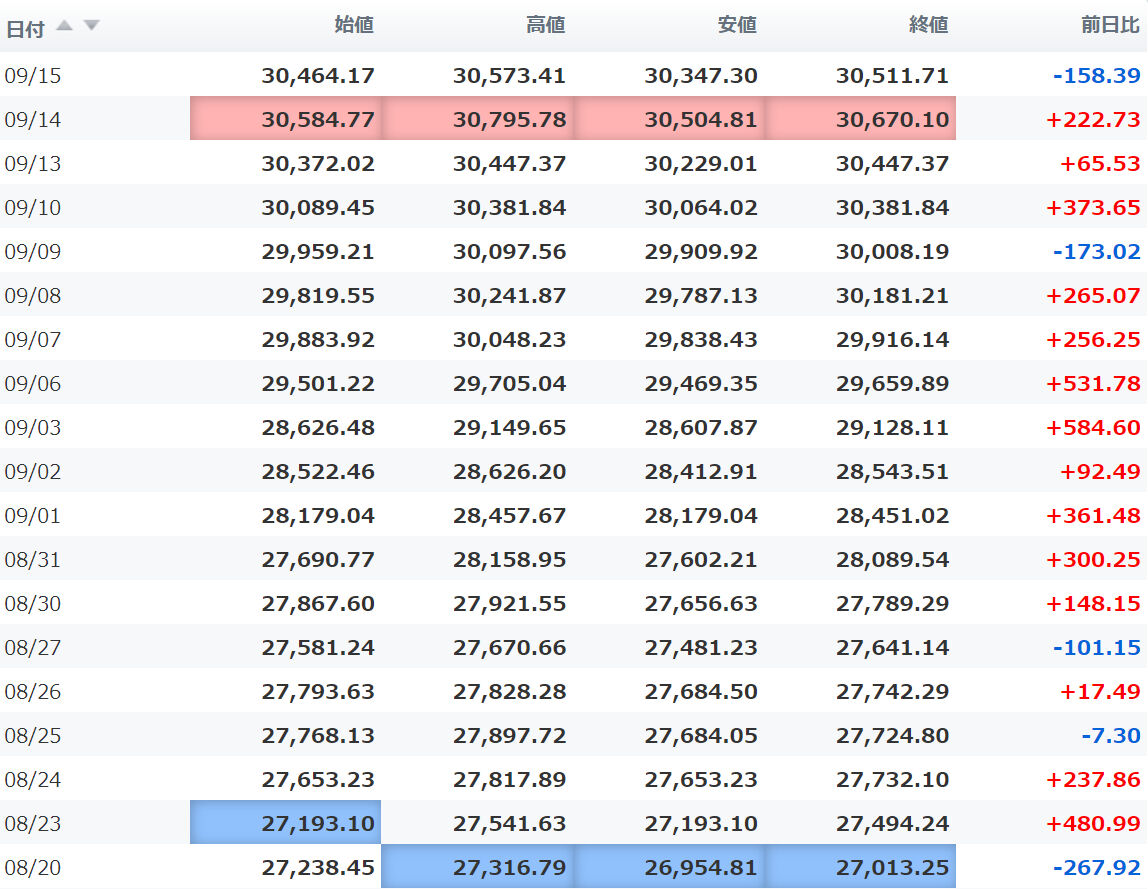Click the 終値 column header

[x=929, y=25]
